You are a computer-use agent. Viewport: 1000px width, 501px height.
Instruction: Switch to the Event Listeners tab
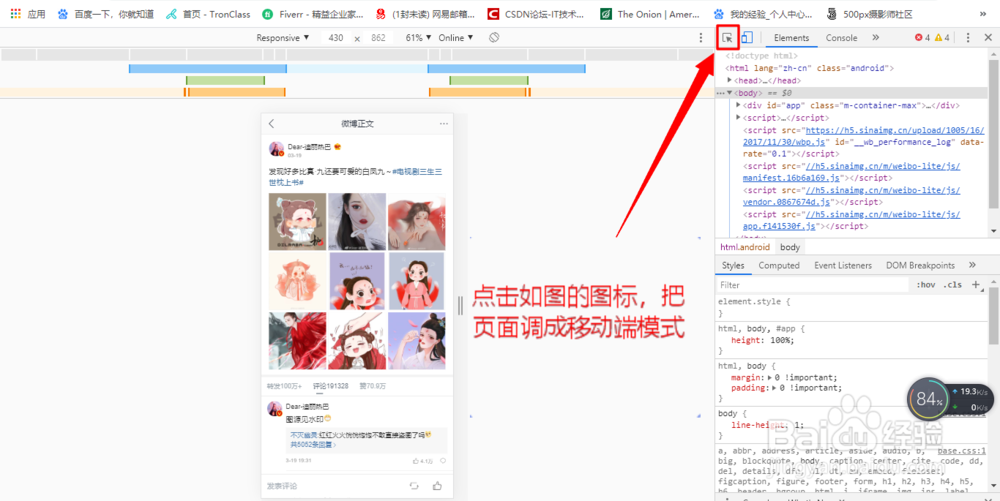[x=842, y=266]
